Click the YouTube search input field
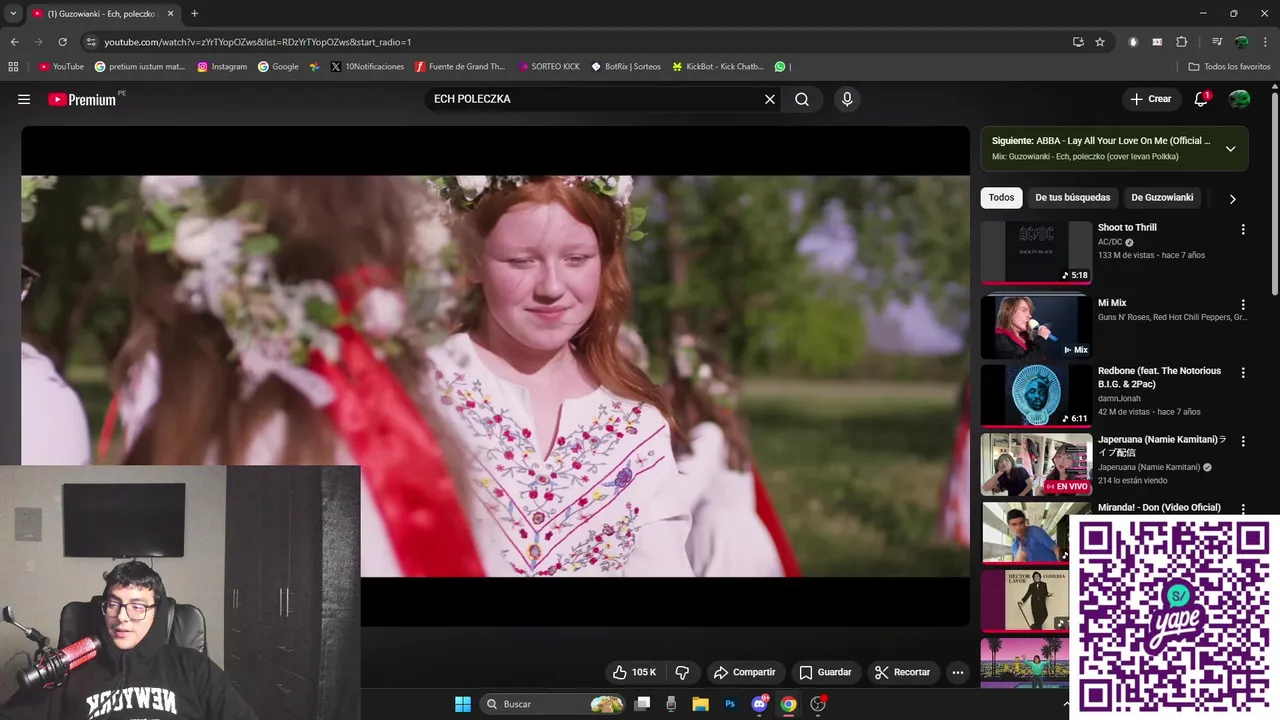The height and width of the screenshot is (720, 1280). coord(595,99)
